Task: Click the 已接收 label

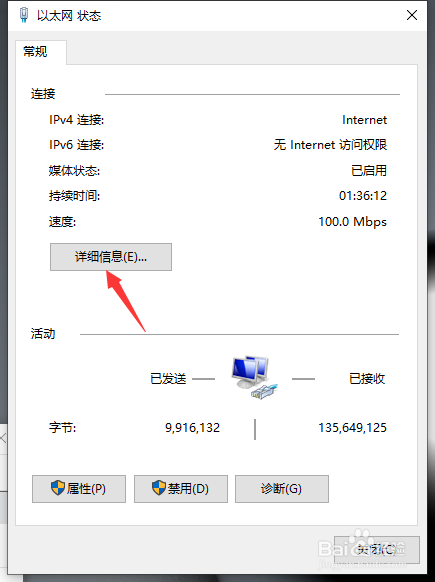Action: [367, 379]
